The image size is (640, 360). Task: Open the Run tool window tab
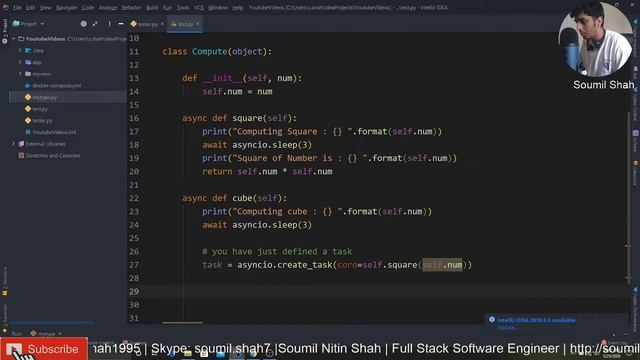[x=17, y=334]
